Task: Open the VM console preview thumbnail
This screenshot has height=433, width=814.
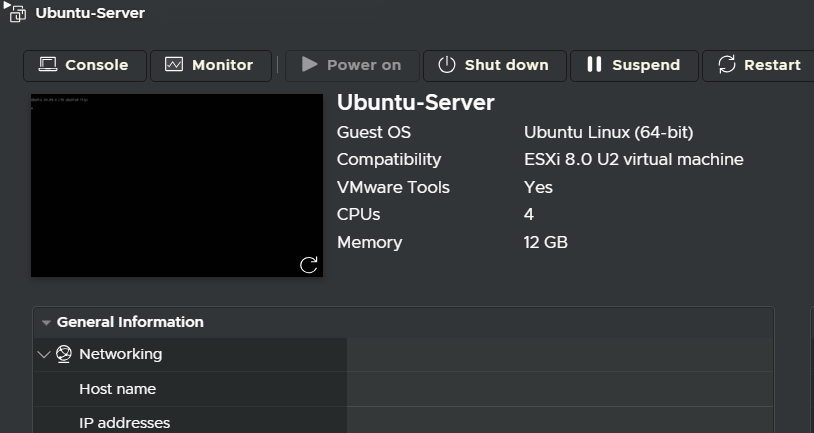Action: coord(177,185)
